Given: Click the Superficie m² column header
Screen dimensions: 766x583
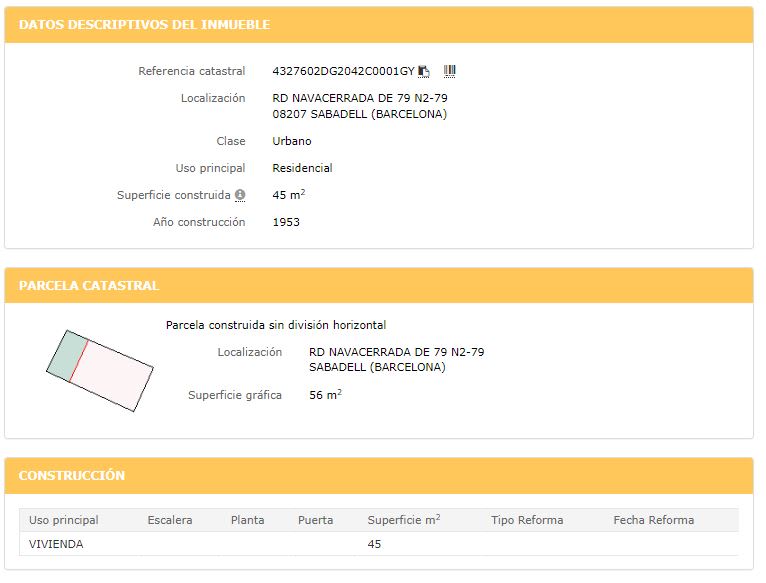Looking at the screenshot, I should click(404, 520).
